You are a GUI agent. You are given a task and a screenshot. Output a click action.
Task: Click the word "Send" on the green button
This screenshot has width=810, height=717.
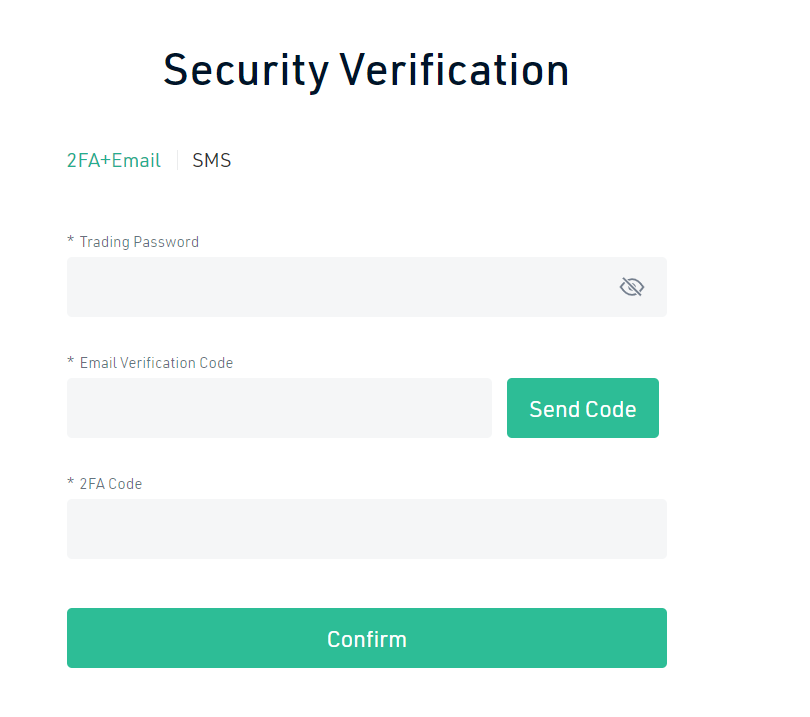(553, 409)
